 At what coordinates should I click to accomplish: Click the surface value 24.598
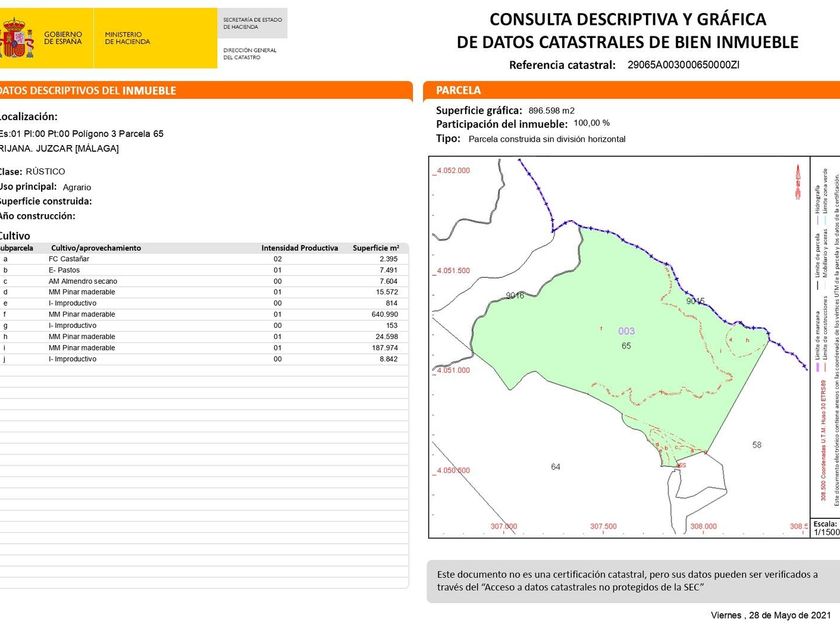387,337
